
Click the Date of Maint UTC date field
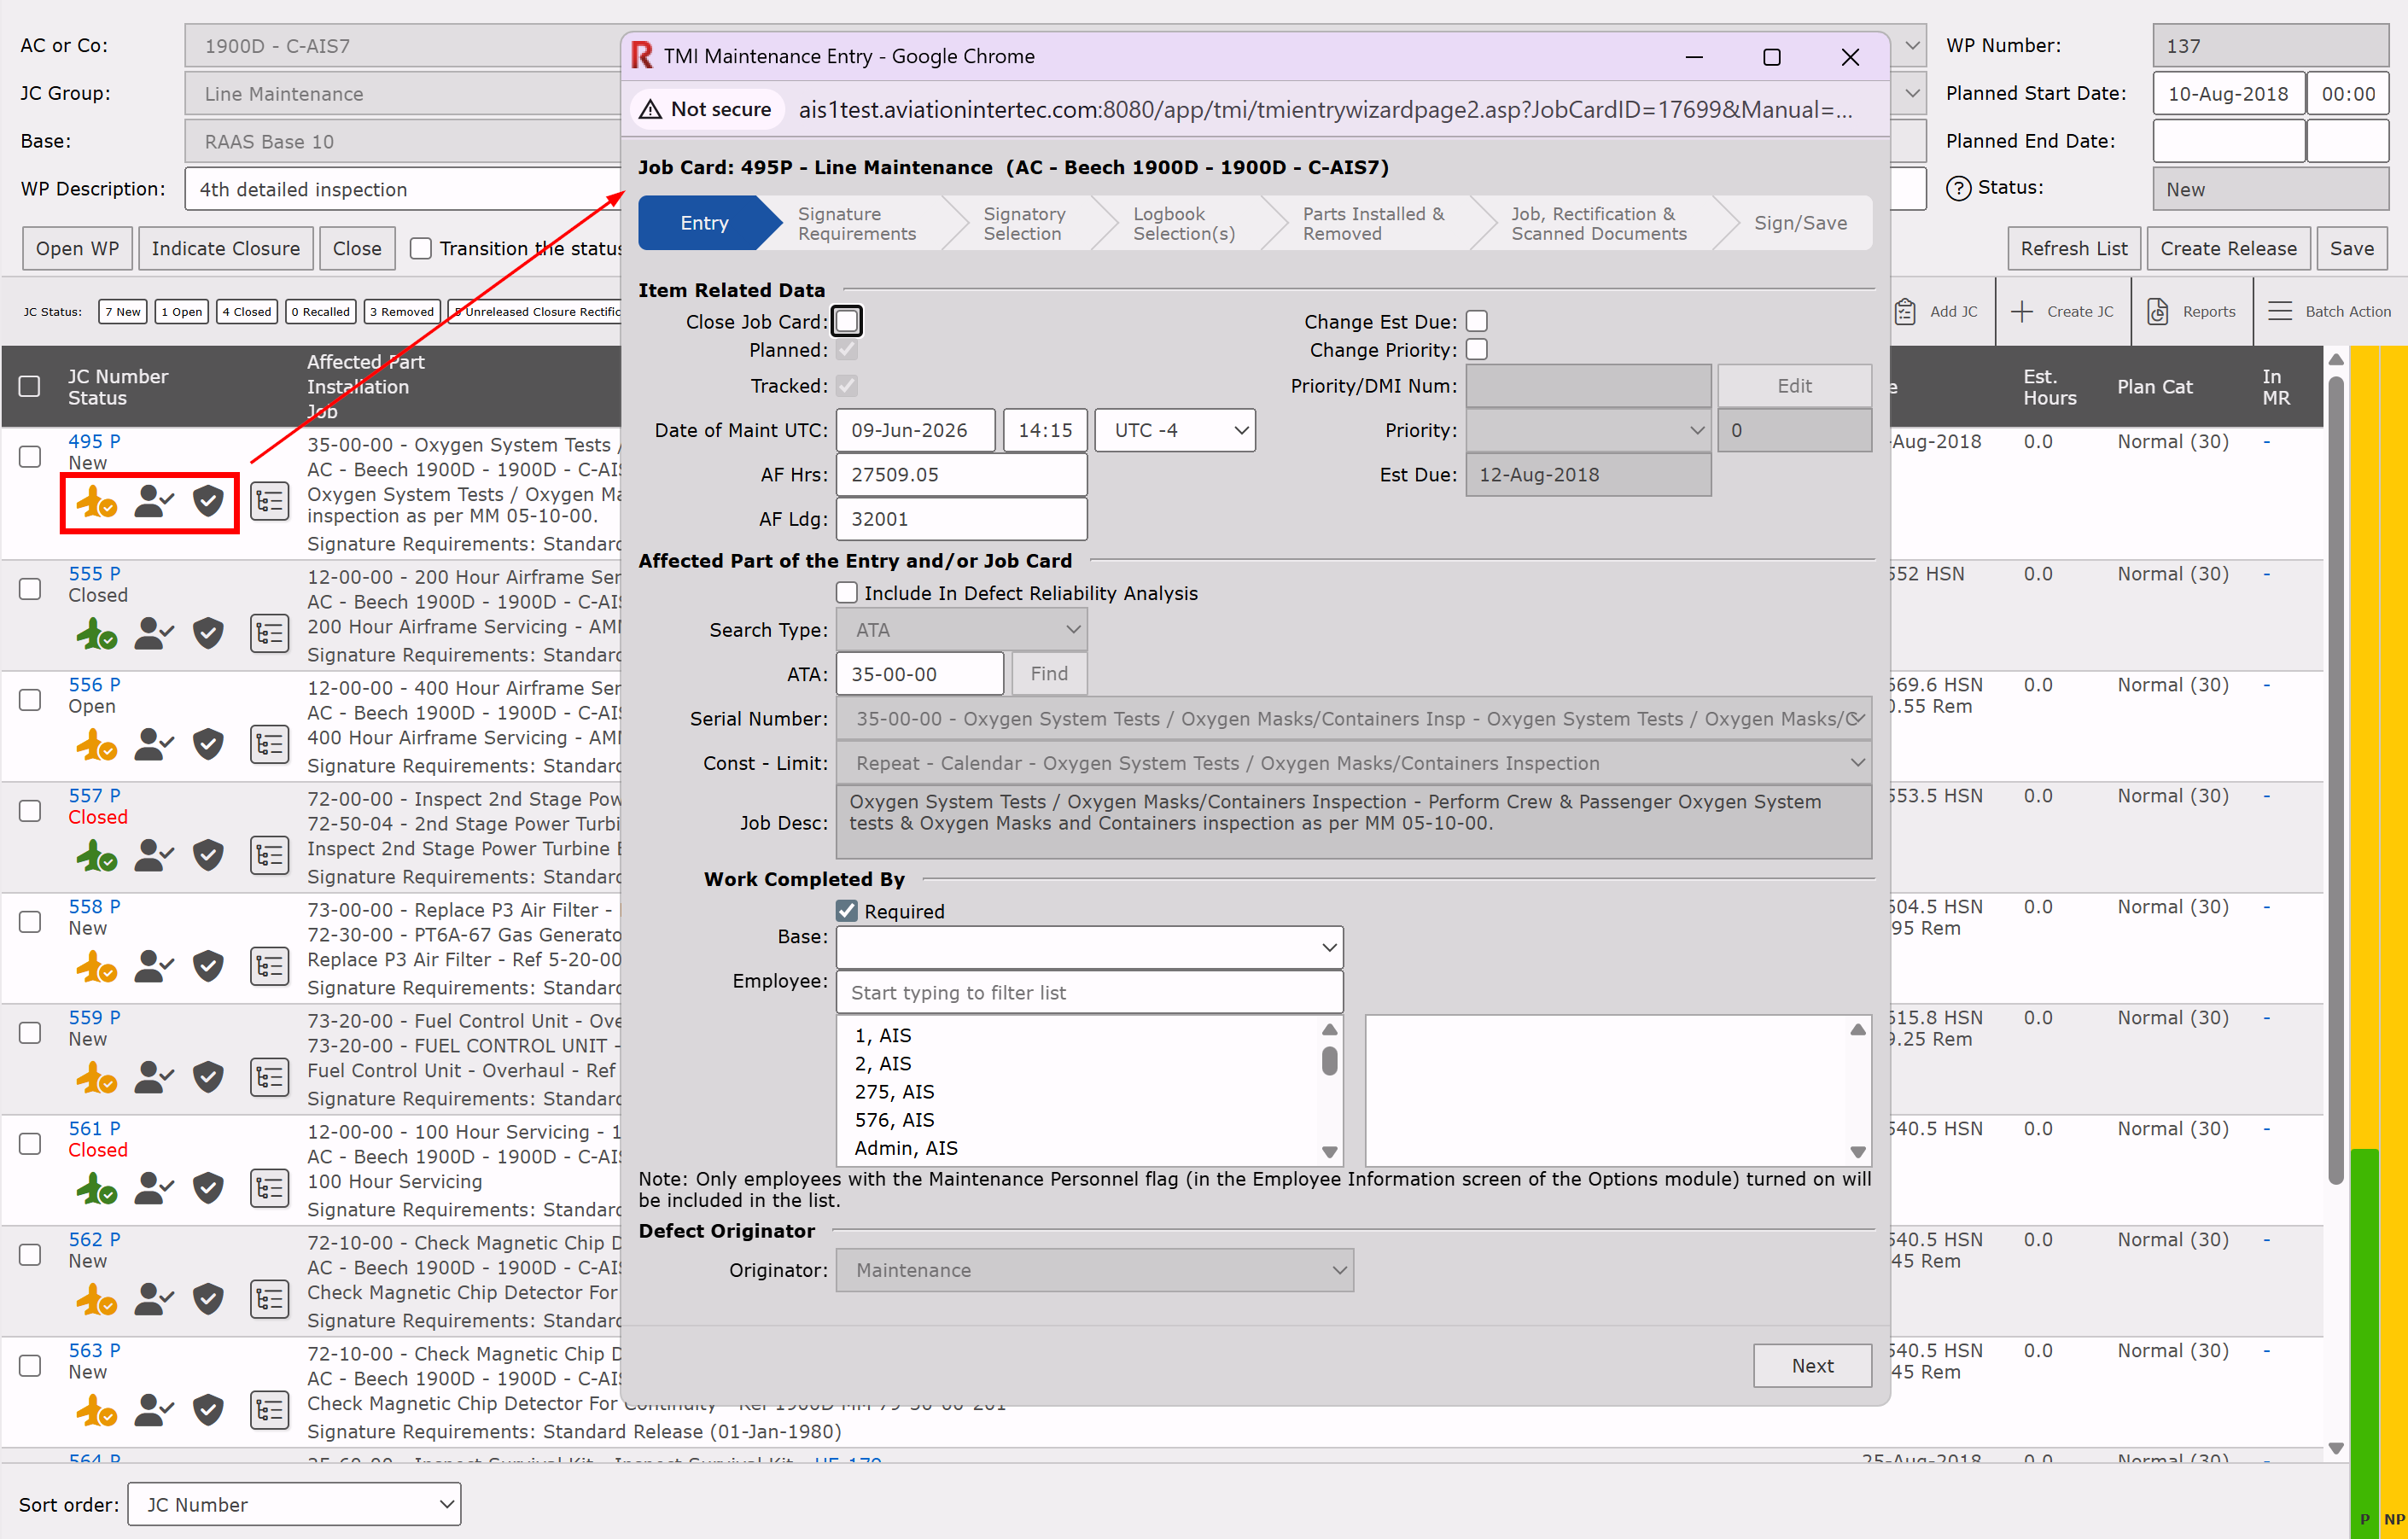point(915,431)
